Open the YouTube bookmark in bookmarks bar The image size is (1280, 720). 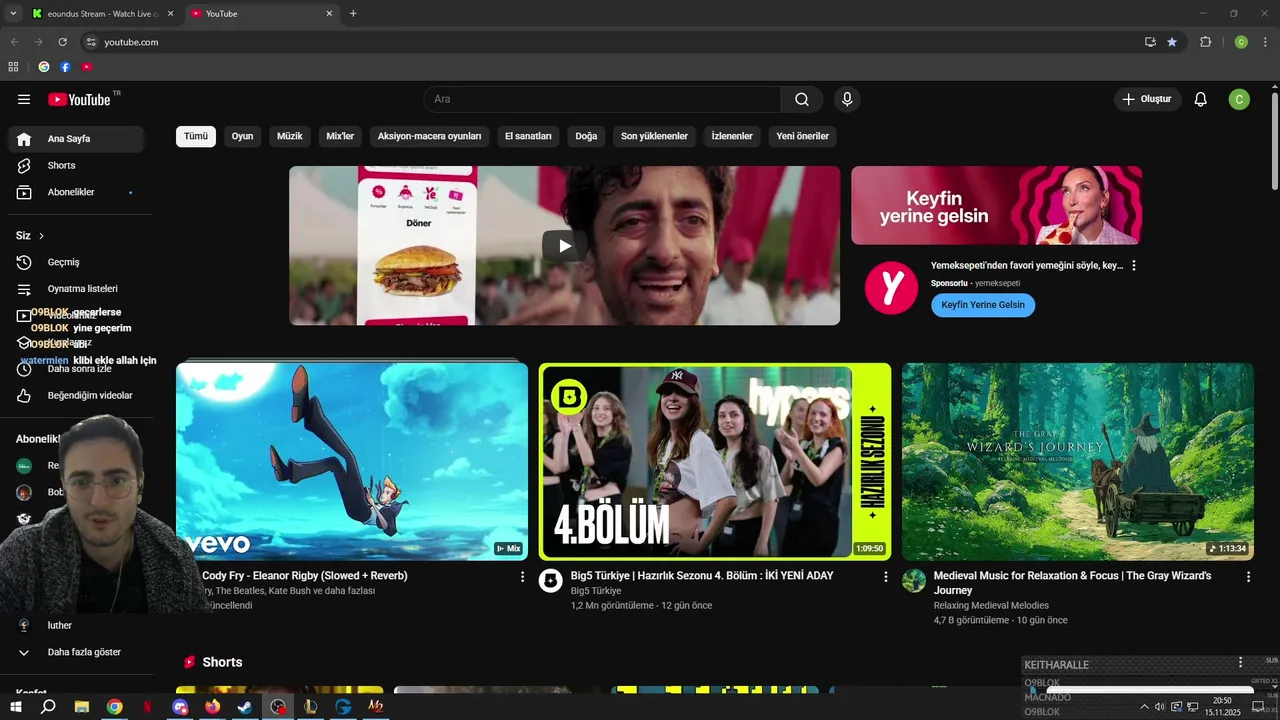[87, 67]
